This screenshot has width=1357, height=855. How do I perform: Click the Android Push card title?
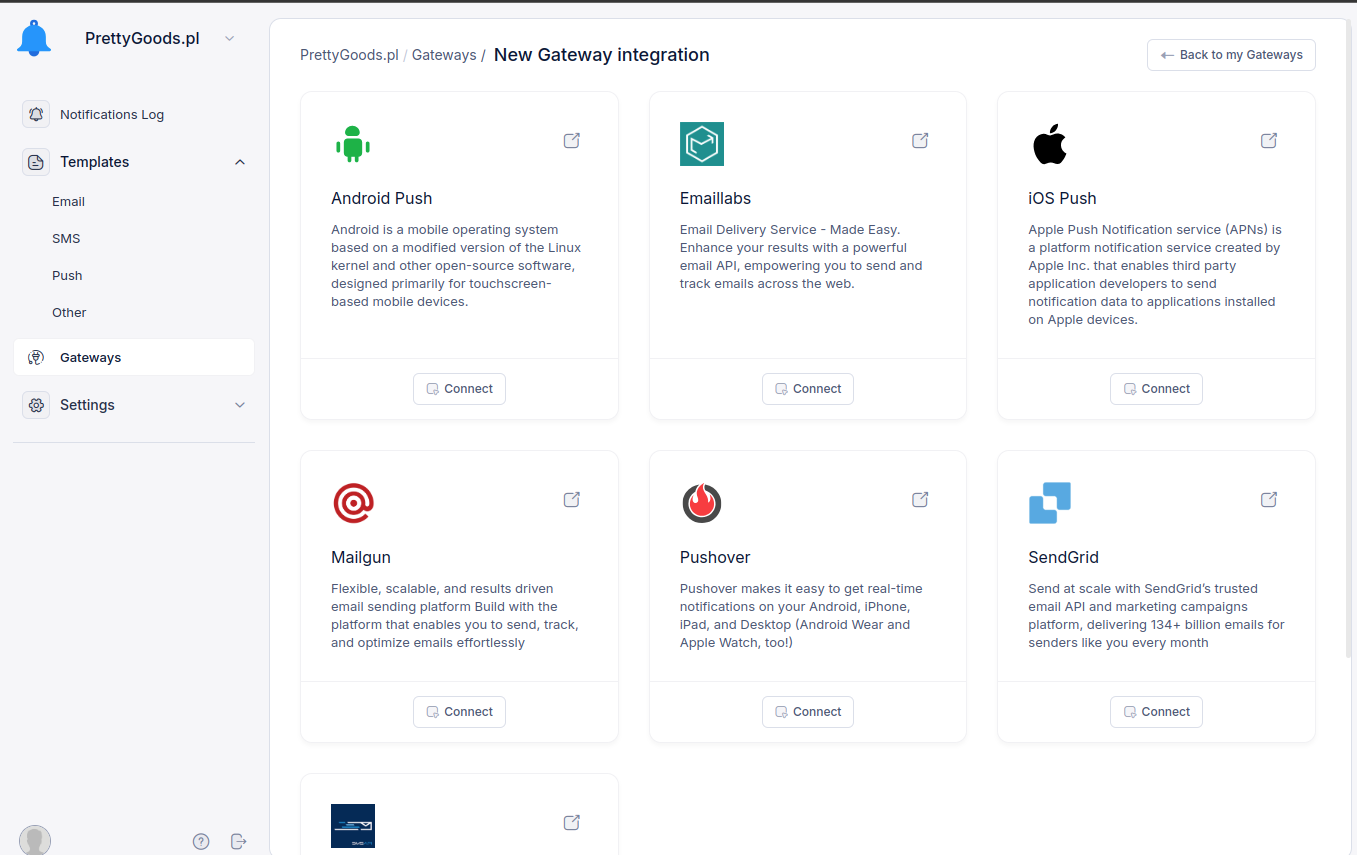tap(382, 198)
